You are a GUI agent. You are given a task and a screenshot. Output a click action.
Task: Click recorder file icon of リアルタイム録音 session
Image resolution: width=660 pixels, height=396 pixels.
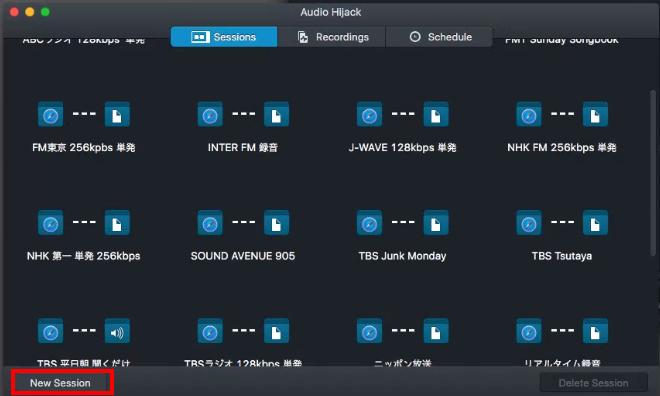pos(595,332)
